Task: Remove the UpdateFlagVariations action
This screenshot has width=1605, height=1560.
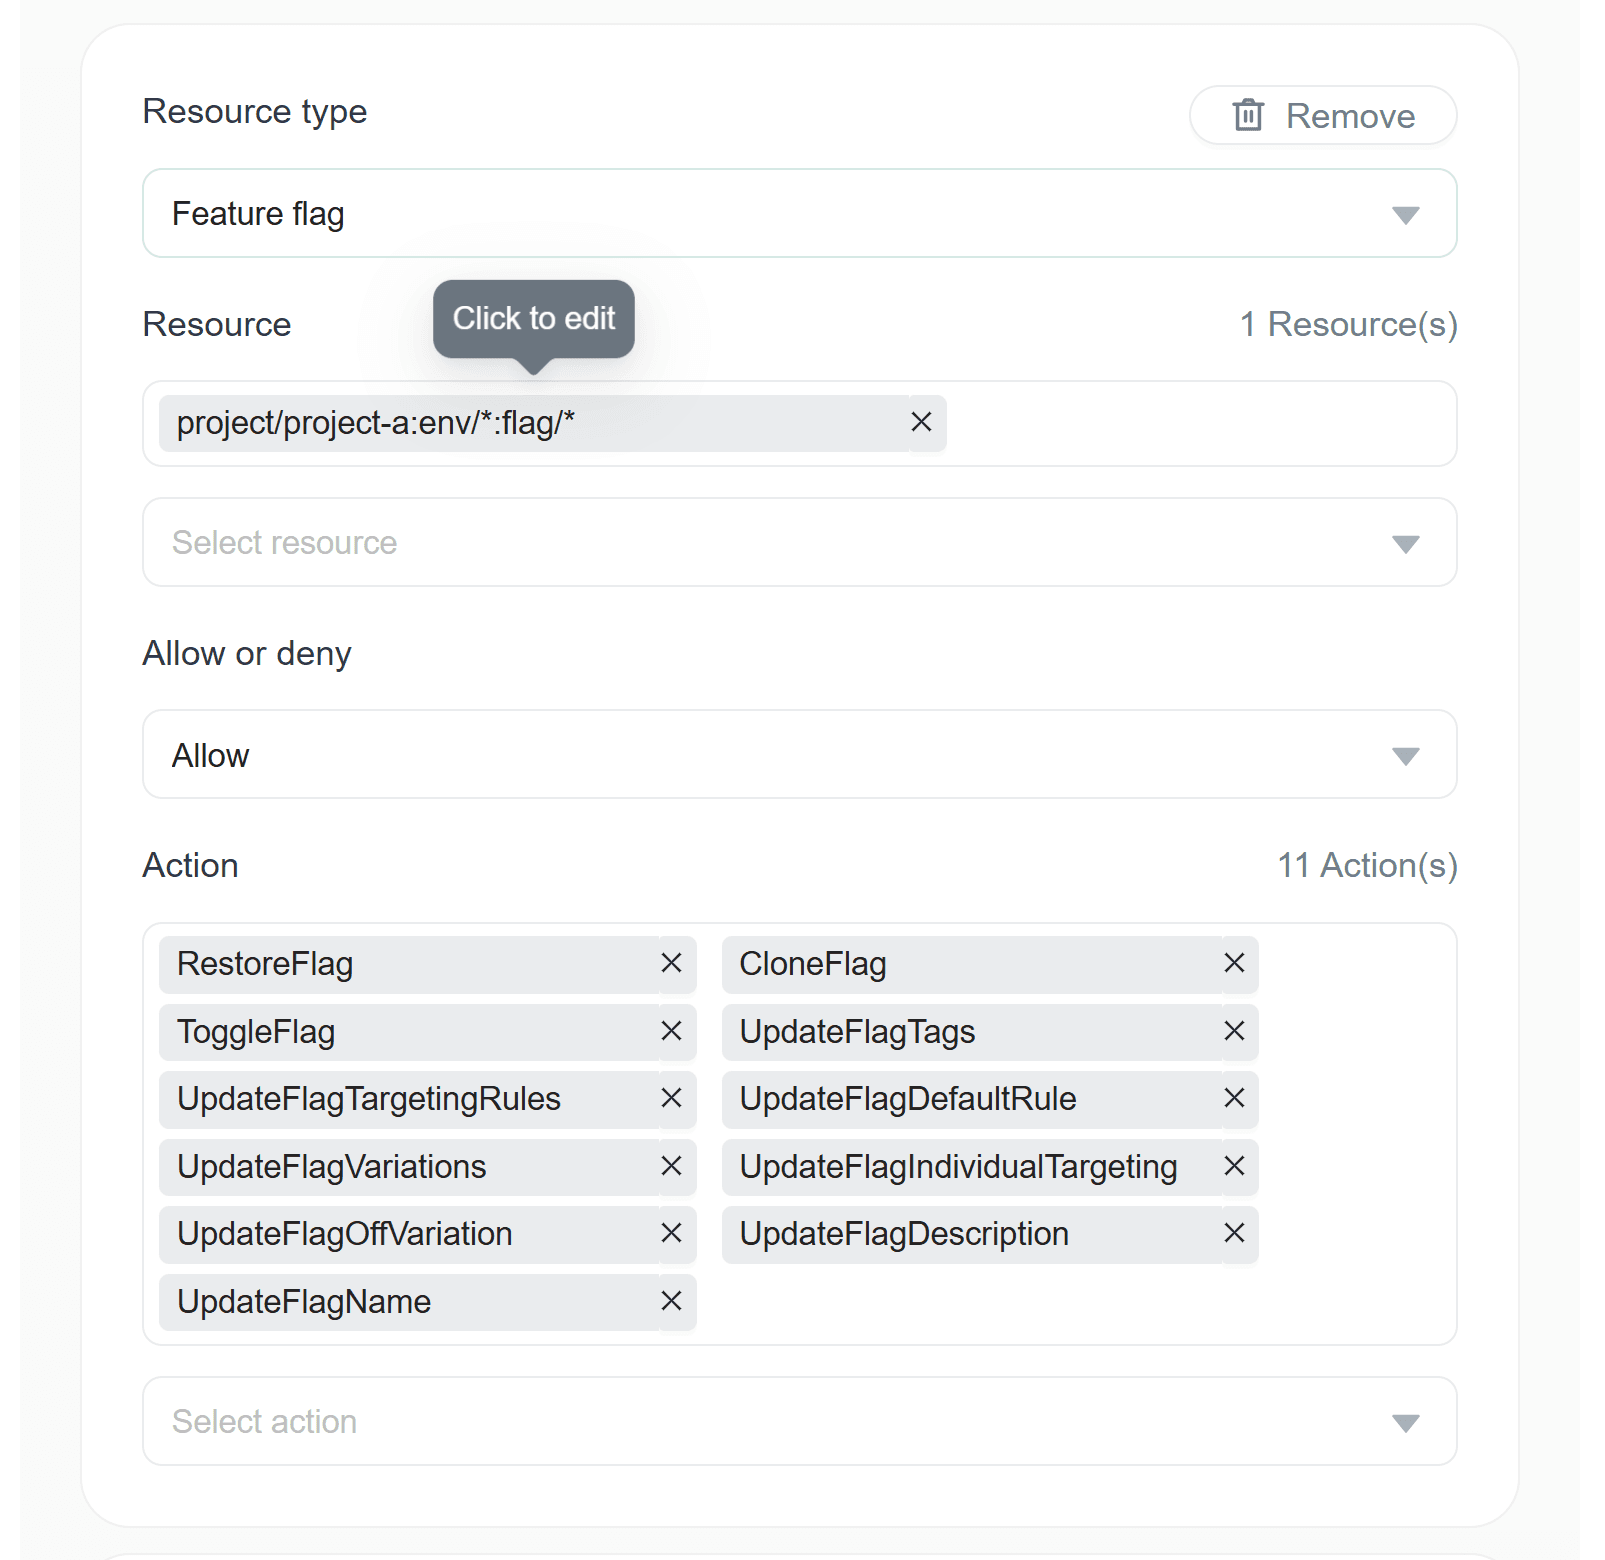Action: point(671,1167)
